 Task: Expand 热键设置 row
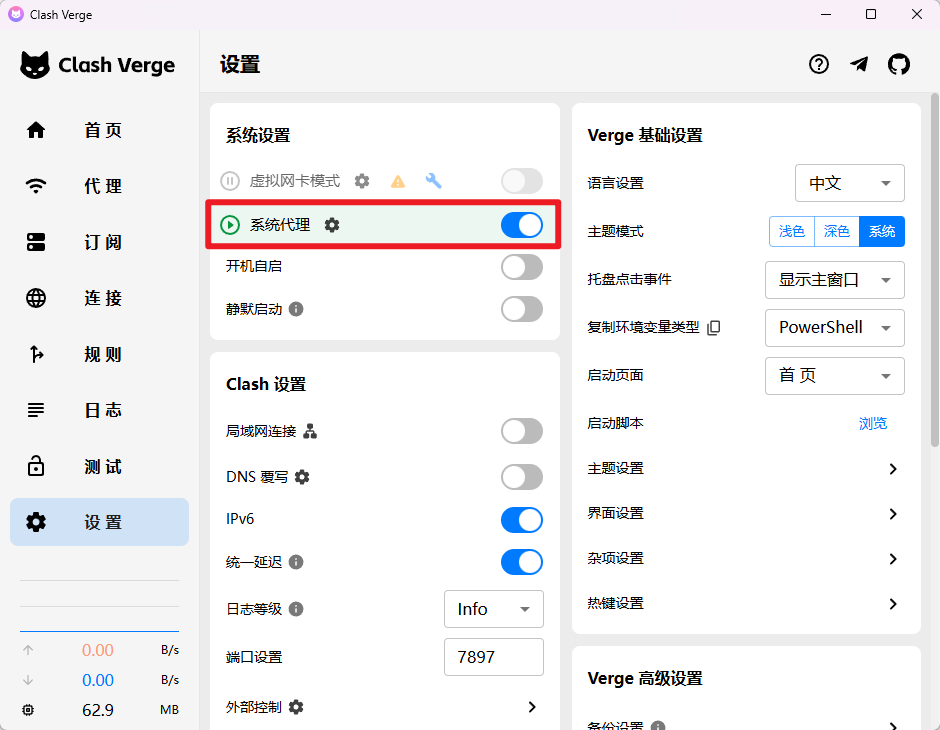tap(746, 604)
